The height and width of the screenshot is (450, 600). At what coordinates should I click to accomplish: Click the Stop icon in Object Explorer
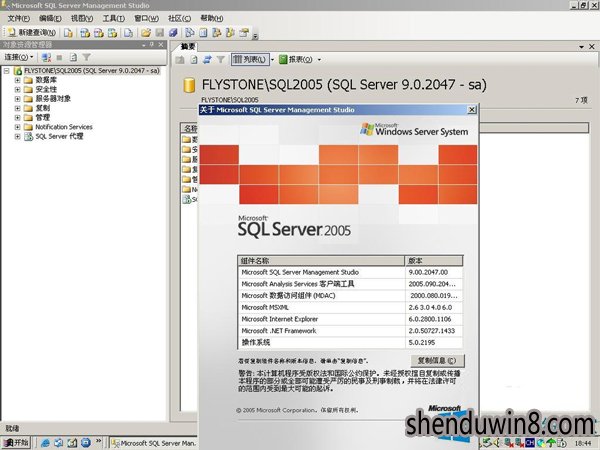[x=59, y=57]
